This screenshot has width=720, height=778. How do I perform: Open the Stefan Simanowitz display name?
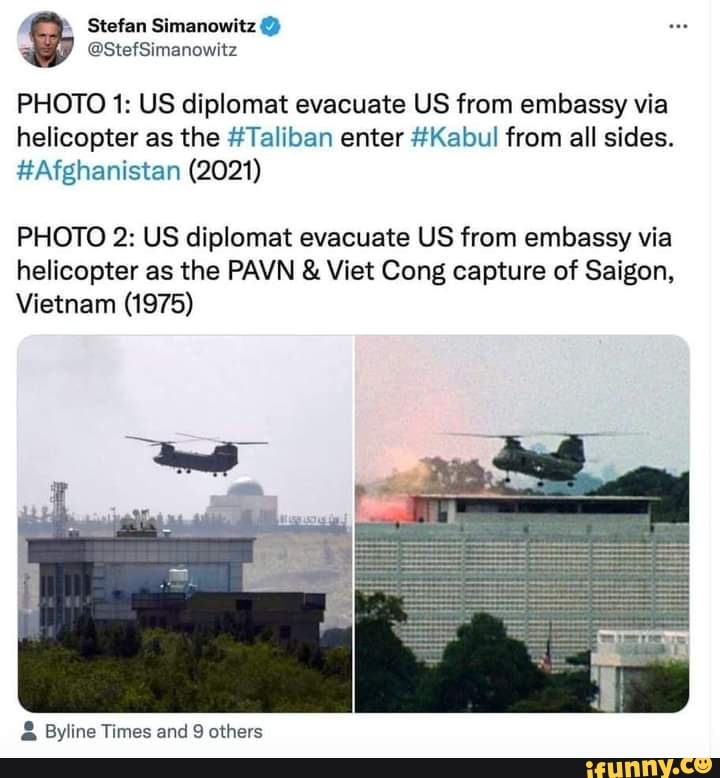(172, 26)
